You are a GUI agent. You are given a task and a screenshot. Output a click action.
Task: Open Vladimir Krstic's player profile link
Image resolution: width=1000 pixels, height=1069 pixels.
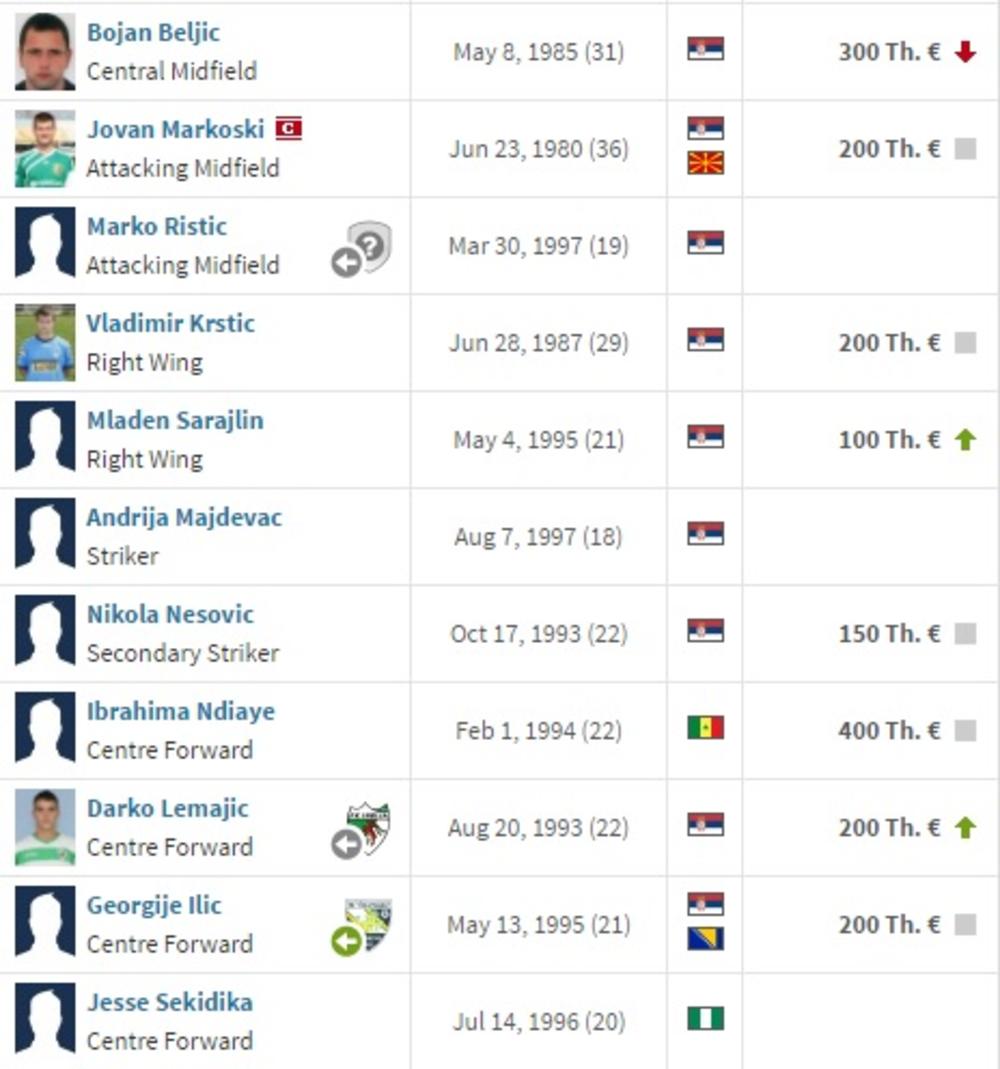(170, 323)
